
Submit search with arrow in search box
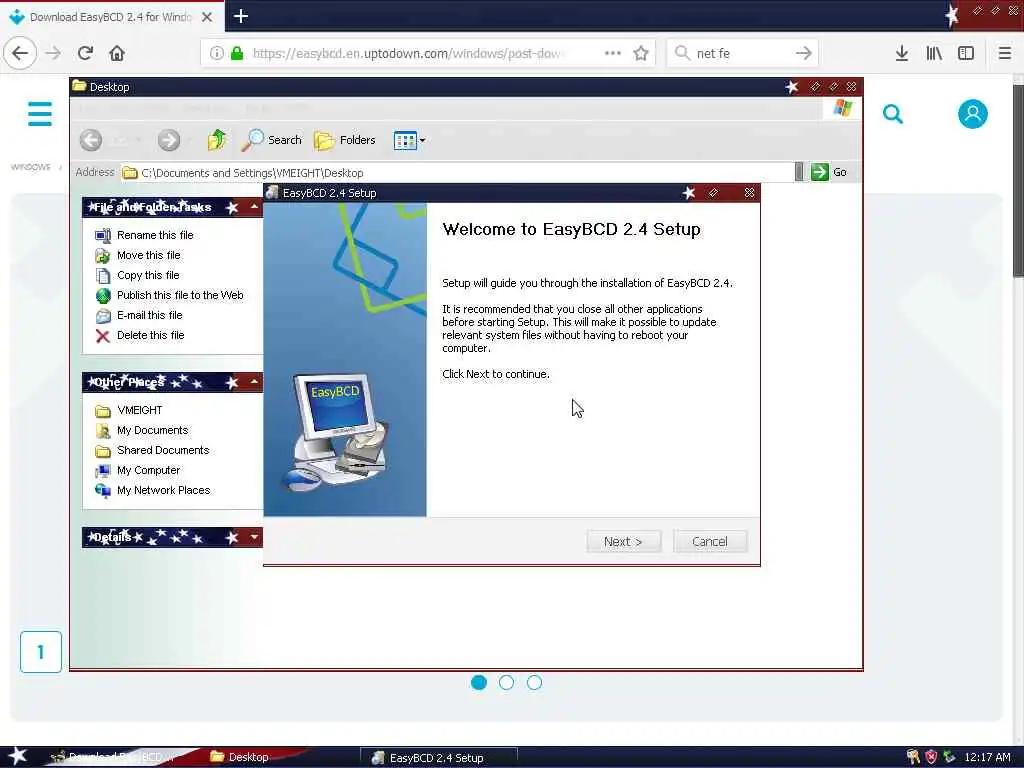pos(804,53)
